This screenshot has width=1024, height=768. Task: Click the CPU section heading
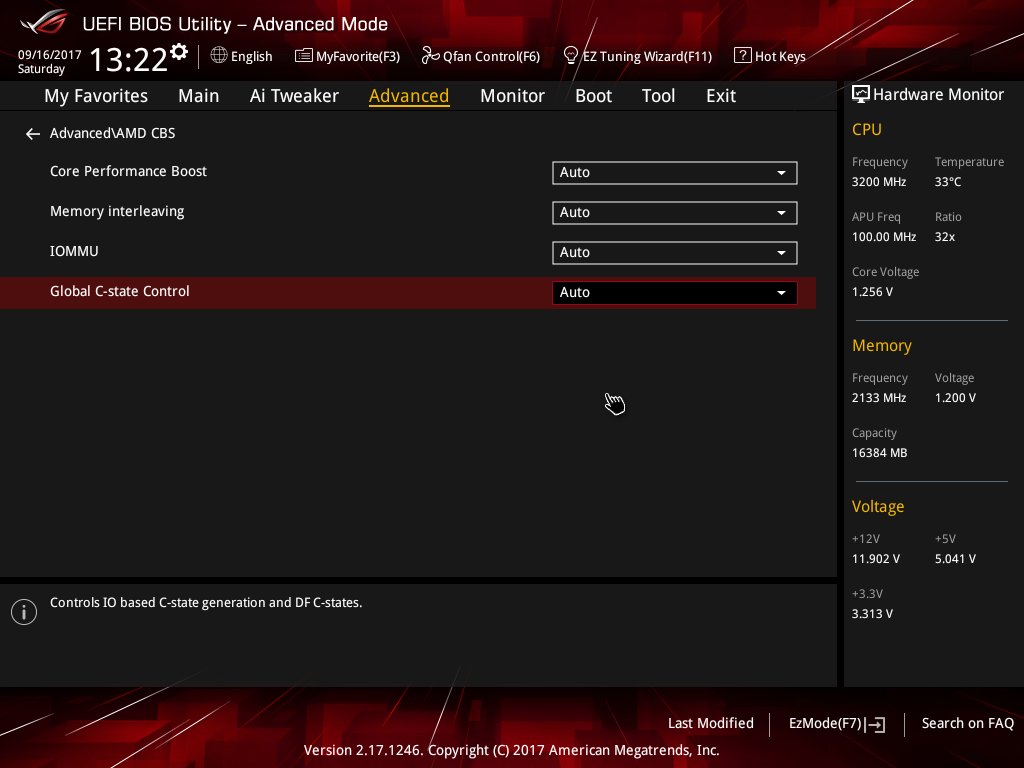[867, 129]
